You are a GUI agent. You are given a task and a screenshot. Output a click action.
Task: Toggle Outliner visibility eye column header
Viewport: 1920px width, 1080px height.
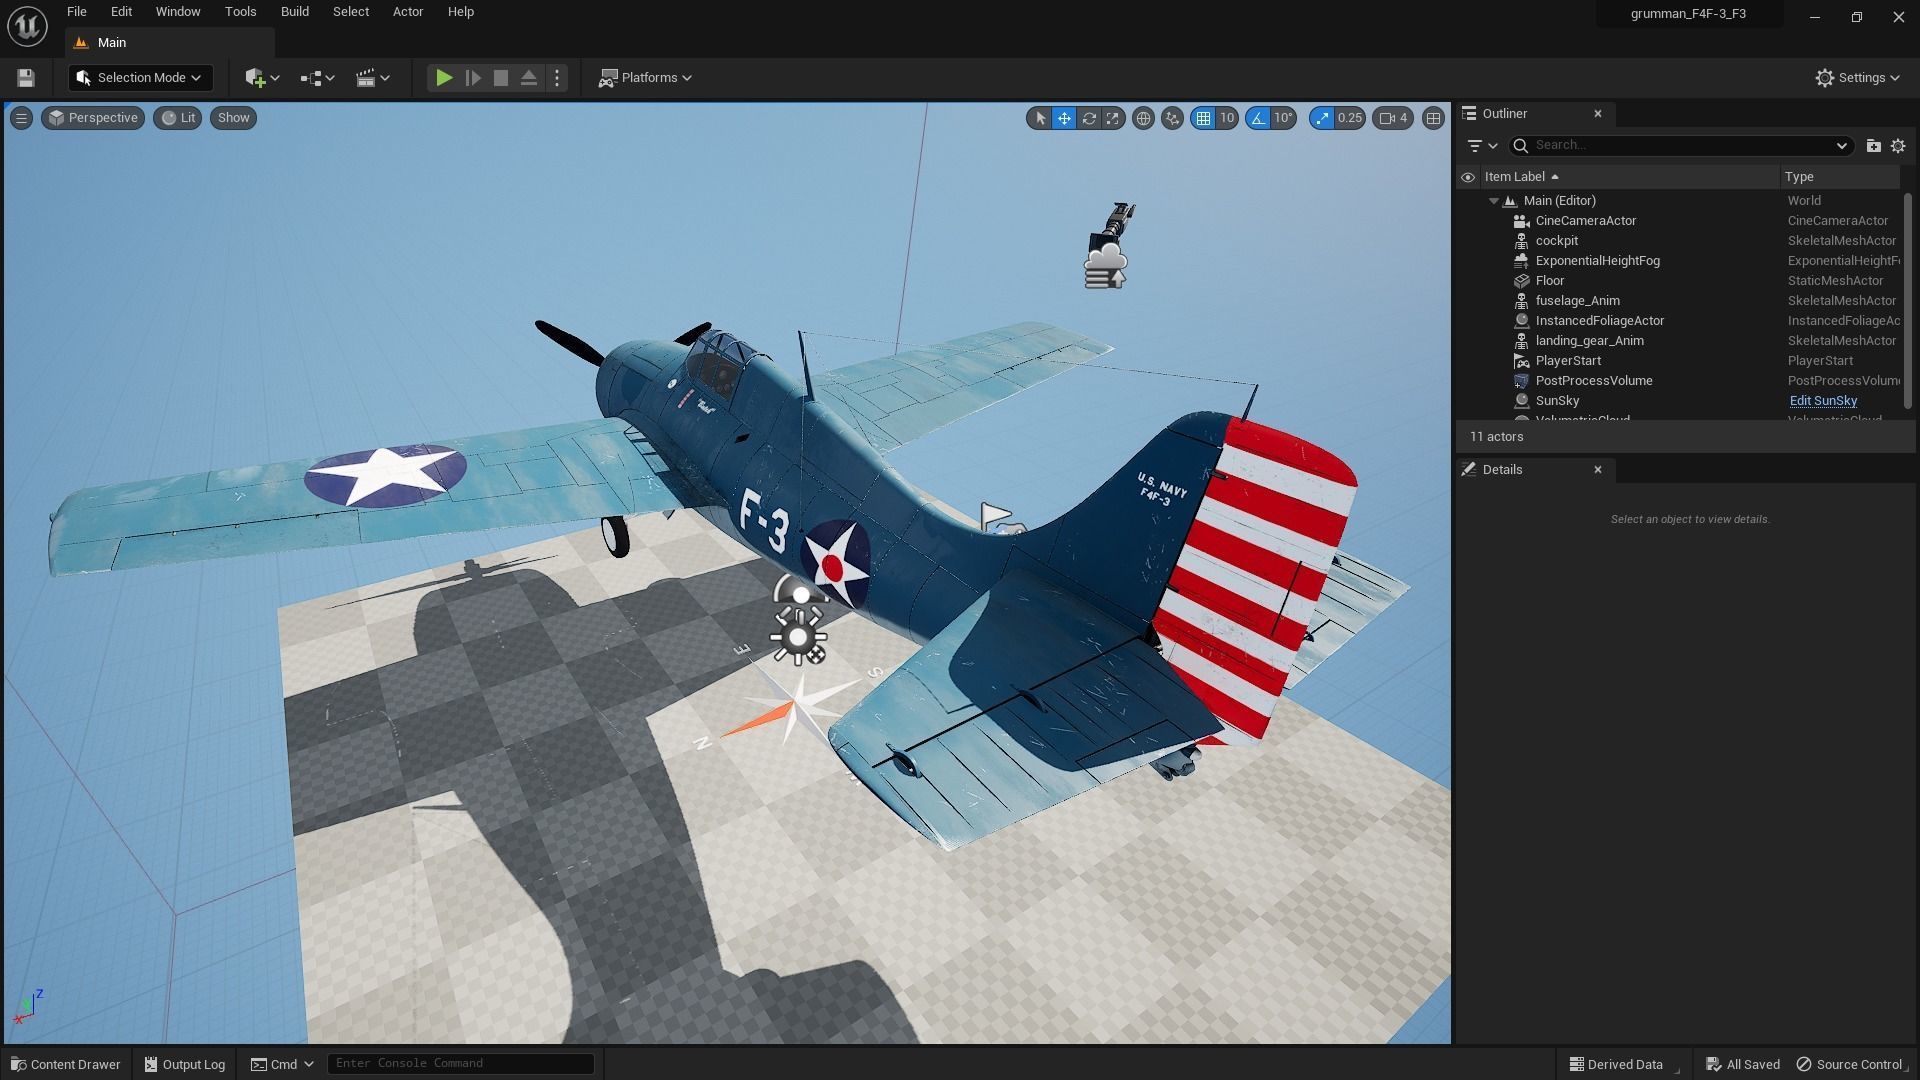click(1468, 177)
